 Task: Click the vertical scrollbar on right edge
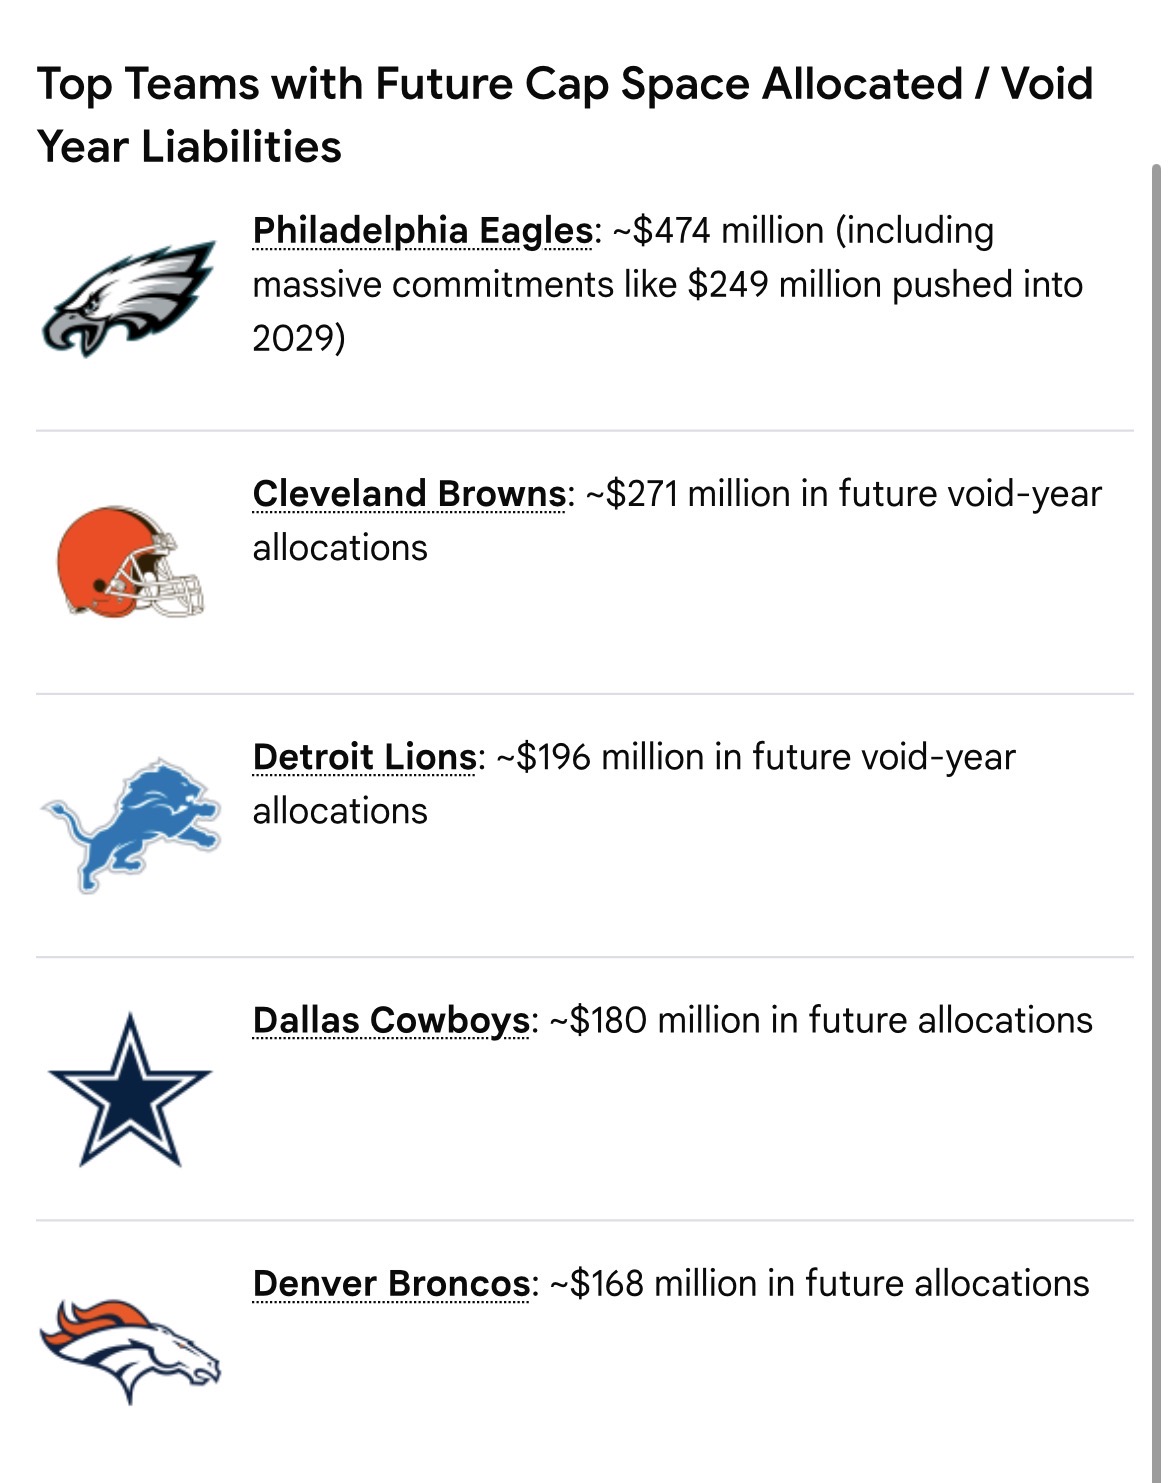pyautogui.click(x=1156, y=820)
